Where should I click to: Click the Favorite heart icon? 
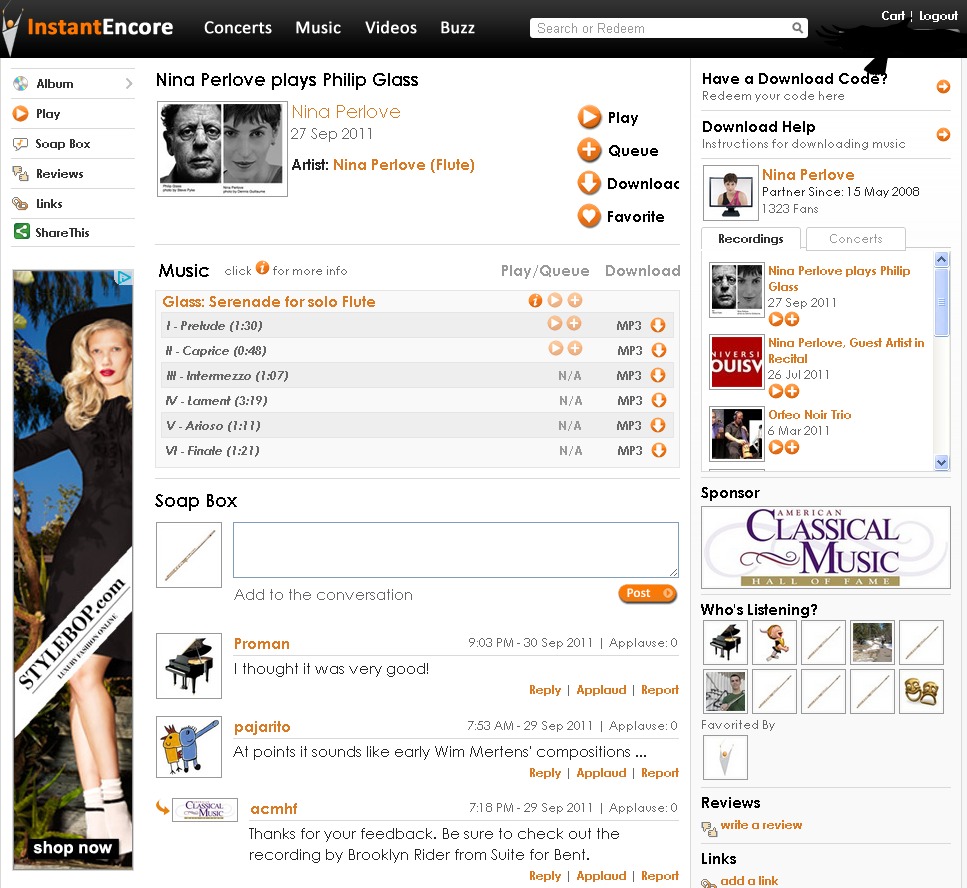click(x=589, y=216)
